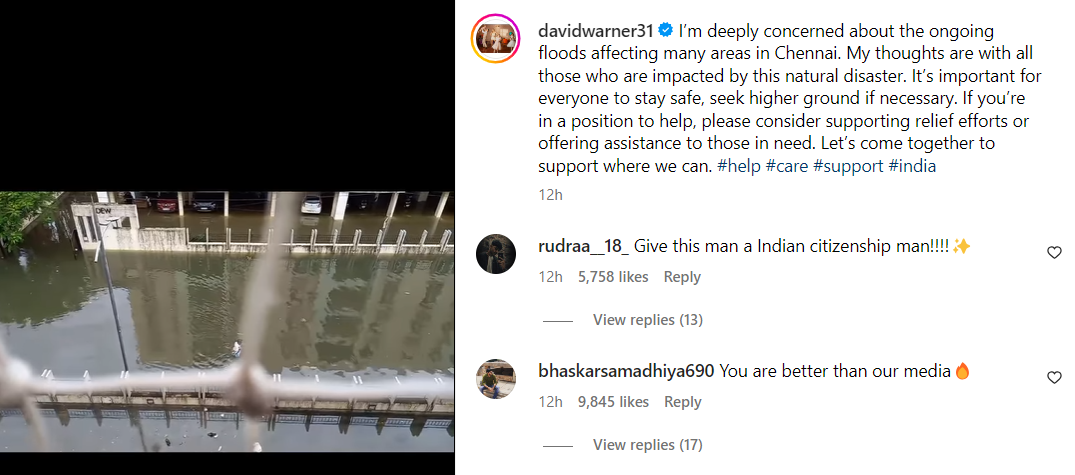View 5,758 likes list
The image size is (1075, 475).
tap(613, 277)
